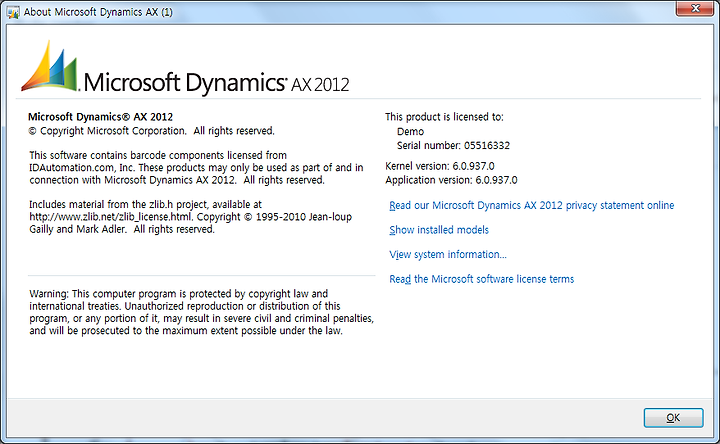Click the 'Gailly and Mark Adler' line
This screenshot has width=720, height=444.
pyautogui.click(x=122, y=229)
